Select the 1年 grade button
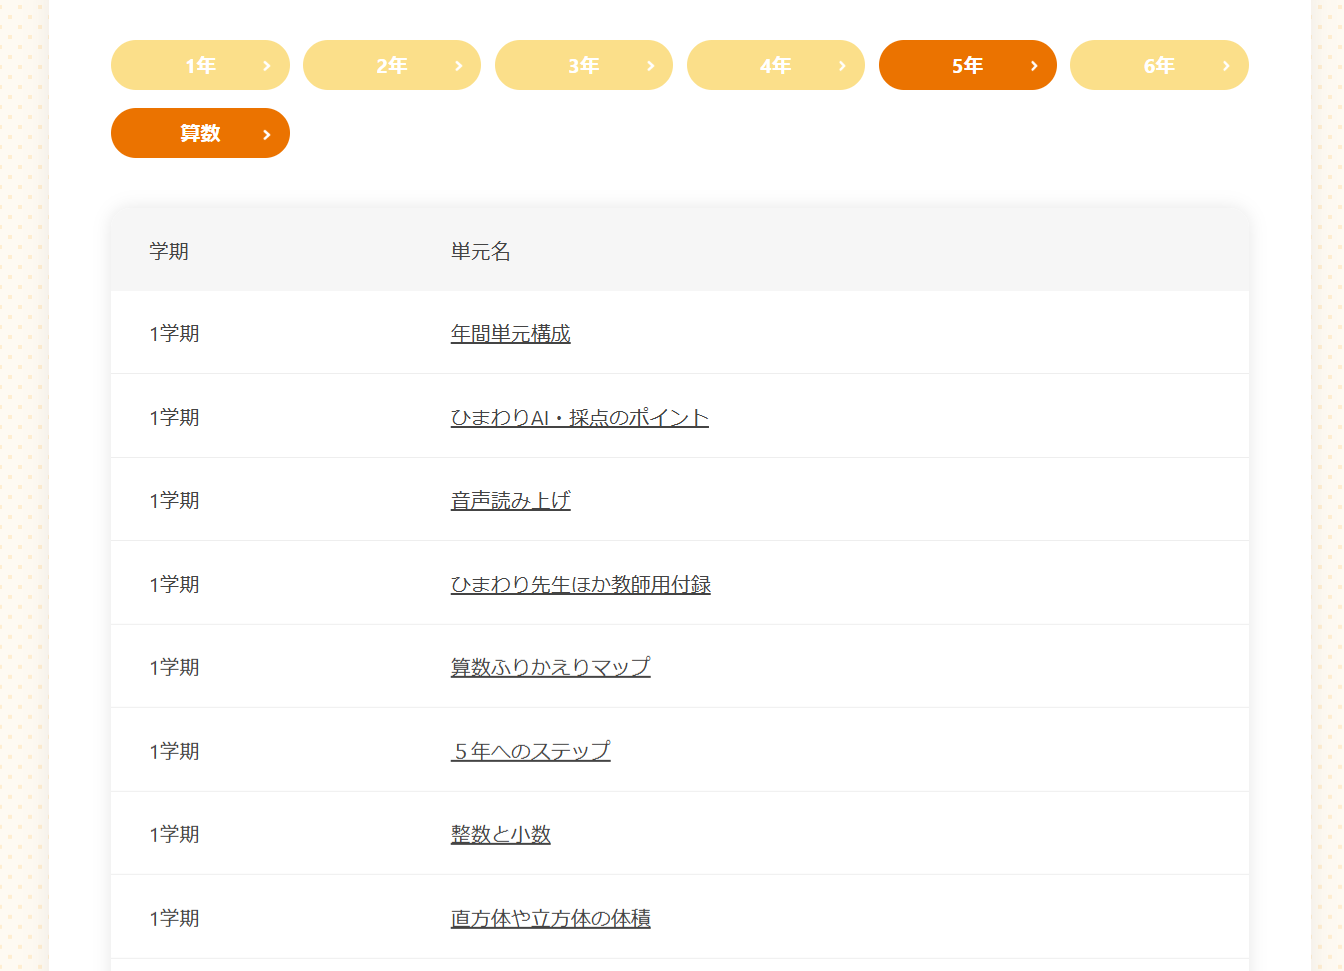 coord(200,65)
